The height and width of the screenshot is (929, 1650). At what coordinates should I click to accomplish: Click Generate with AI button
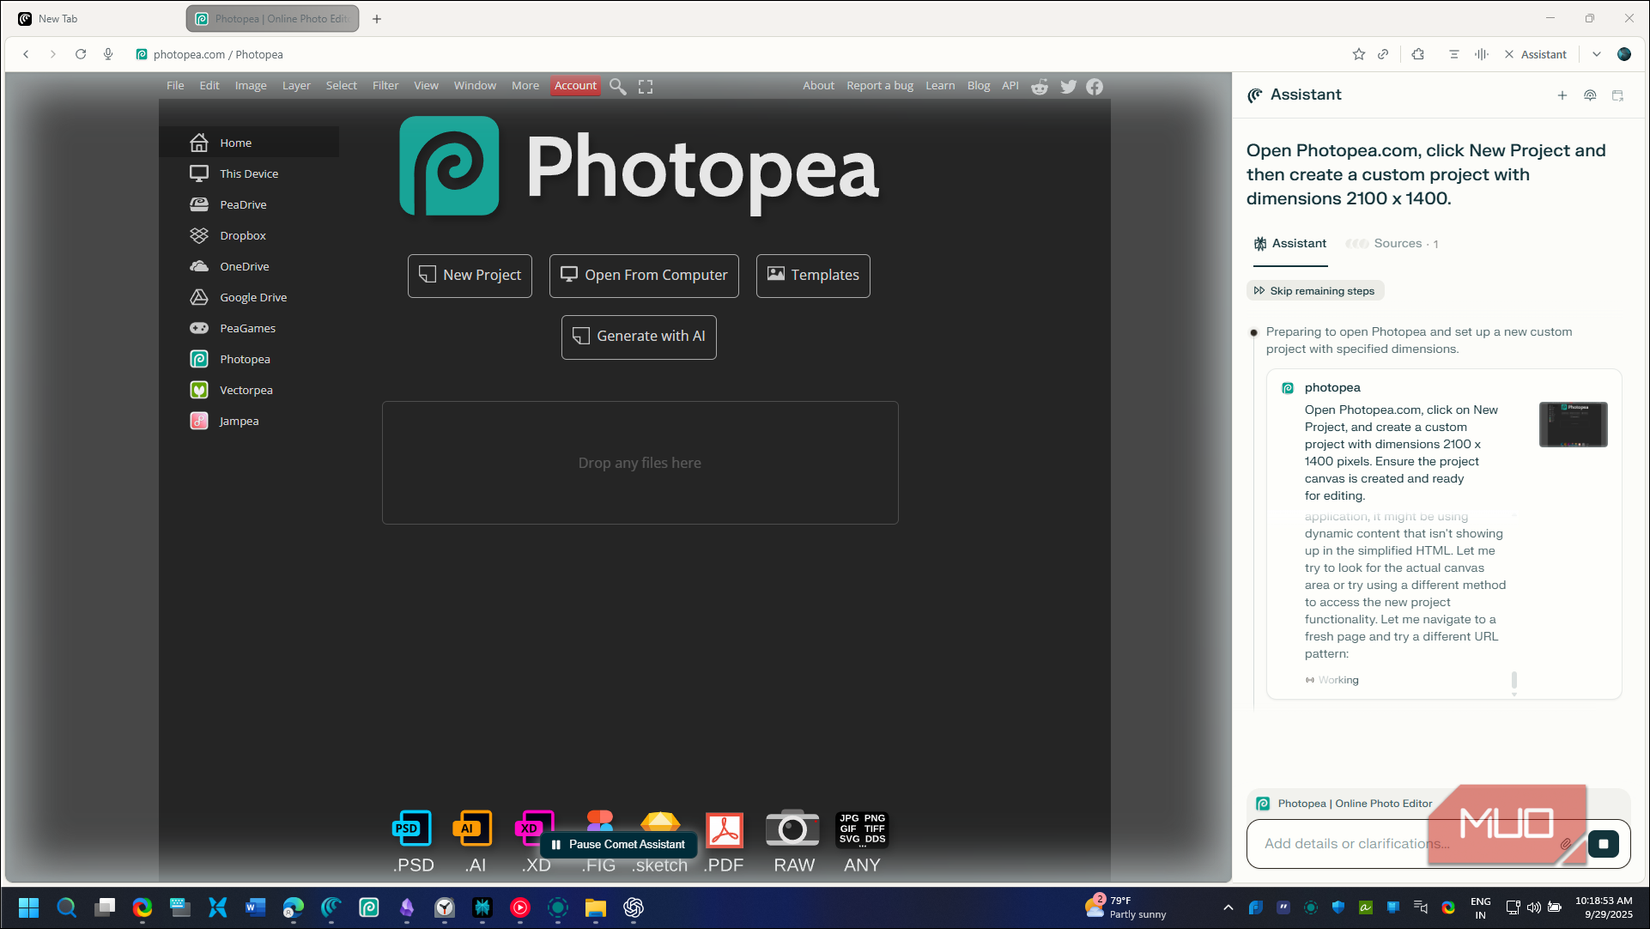(639, 337)
